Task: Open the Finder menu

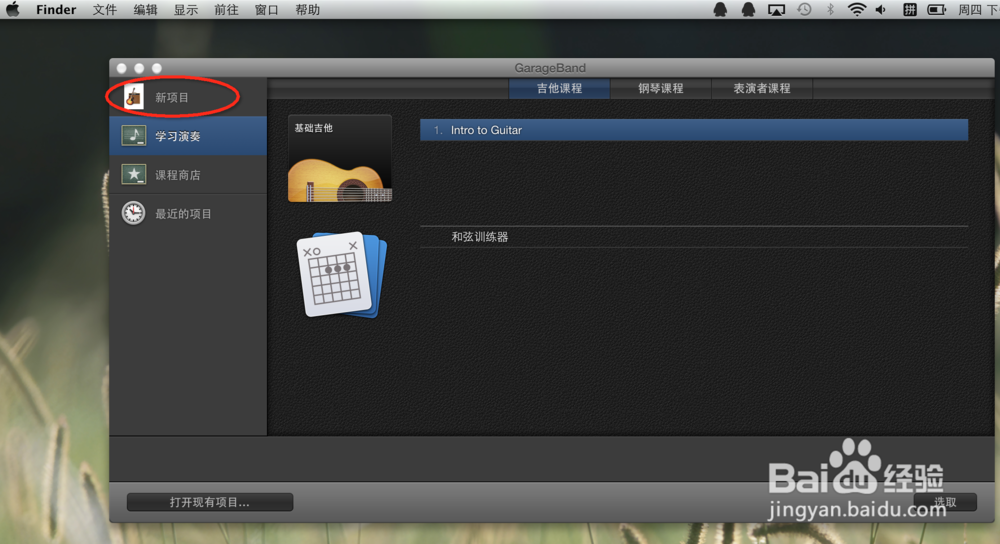Action: click(56, 10)
